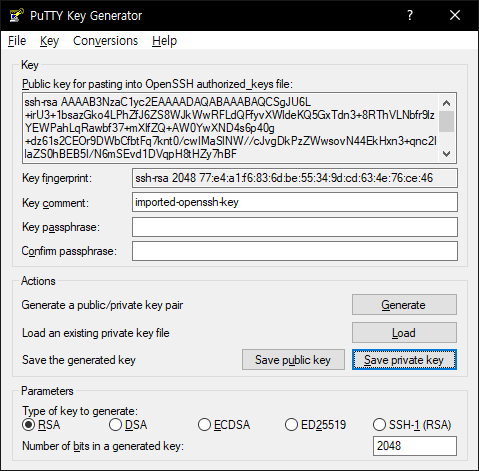
Task: Open the Conversions menu
Action: (105, 41)
